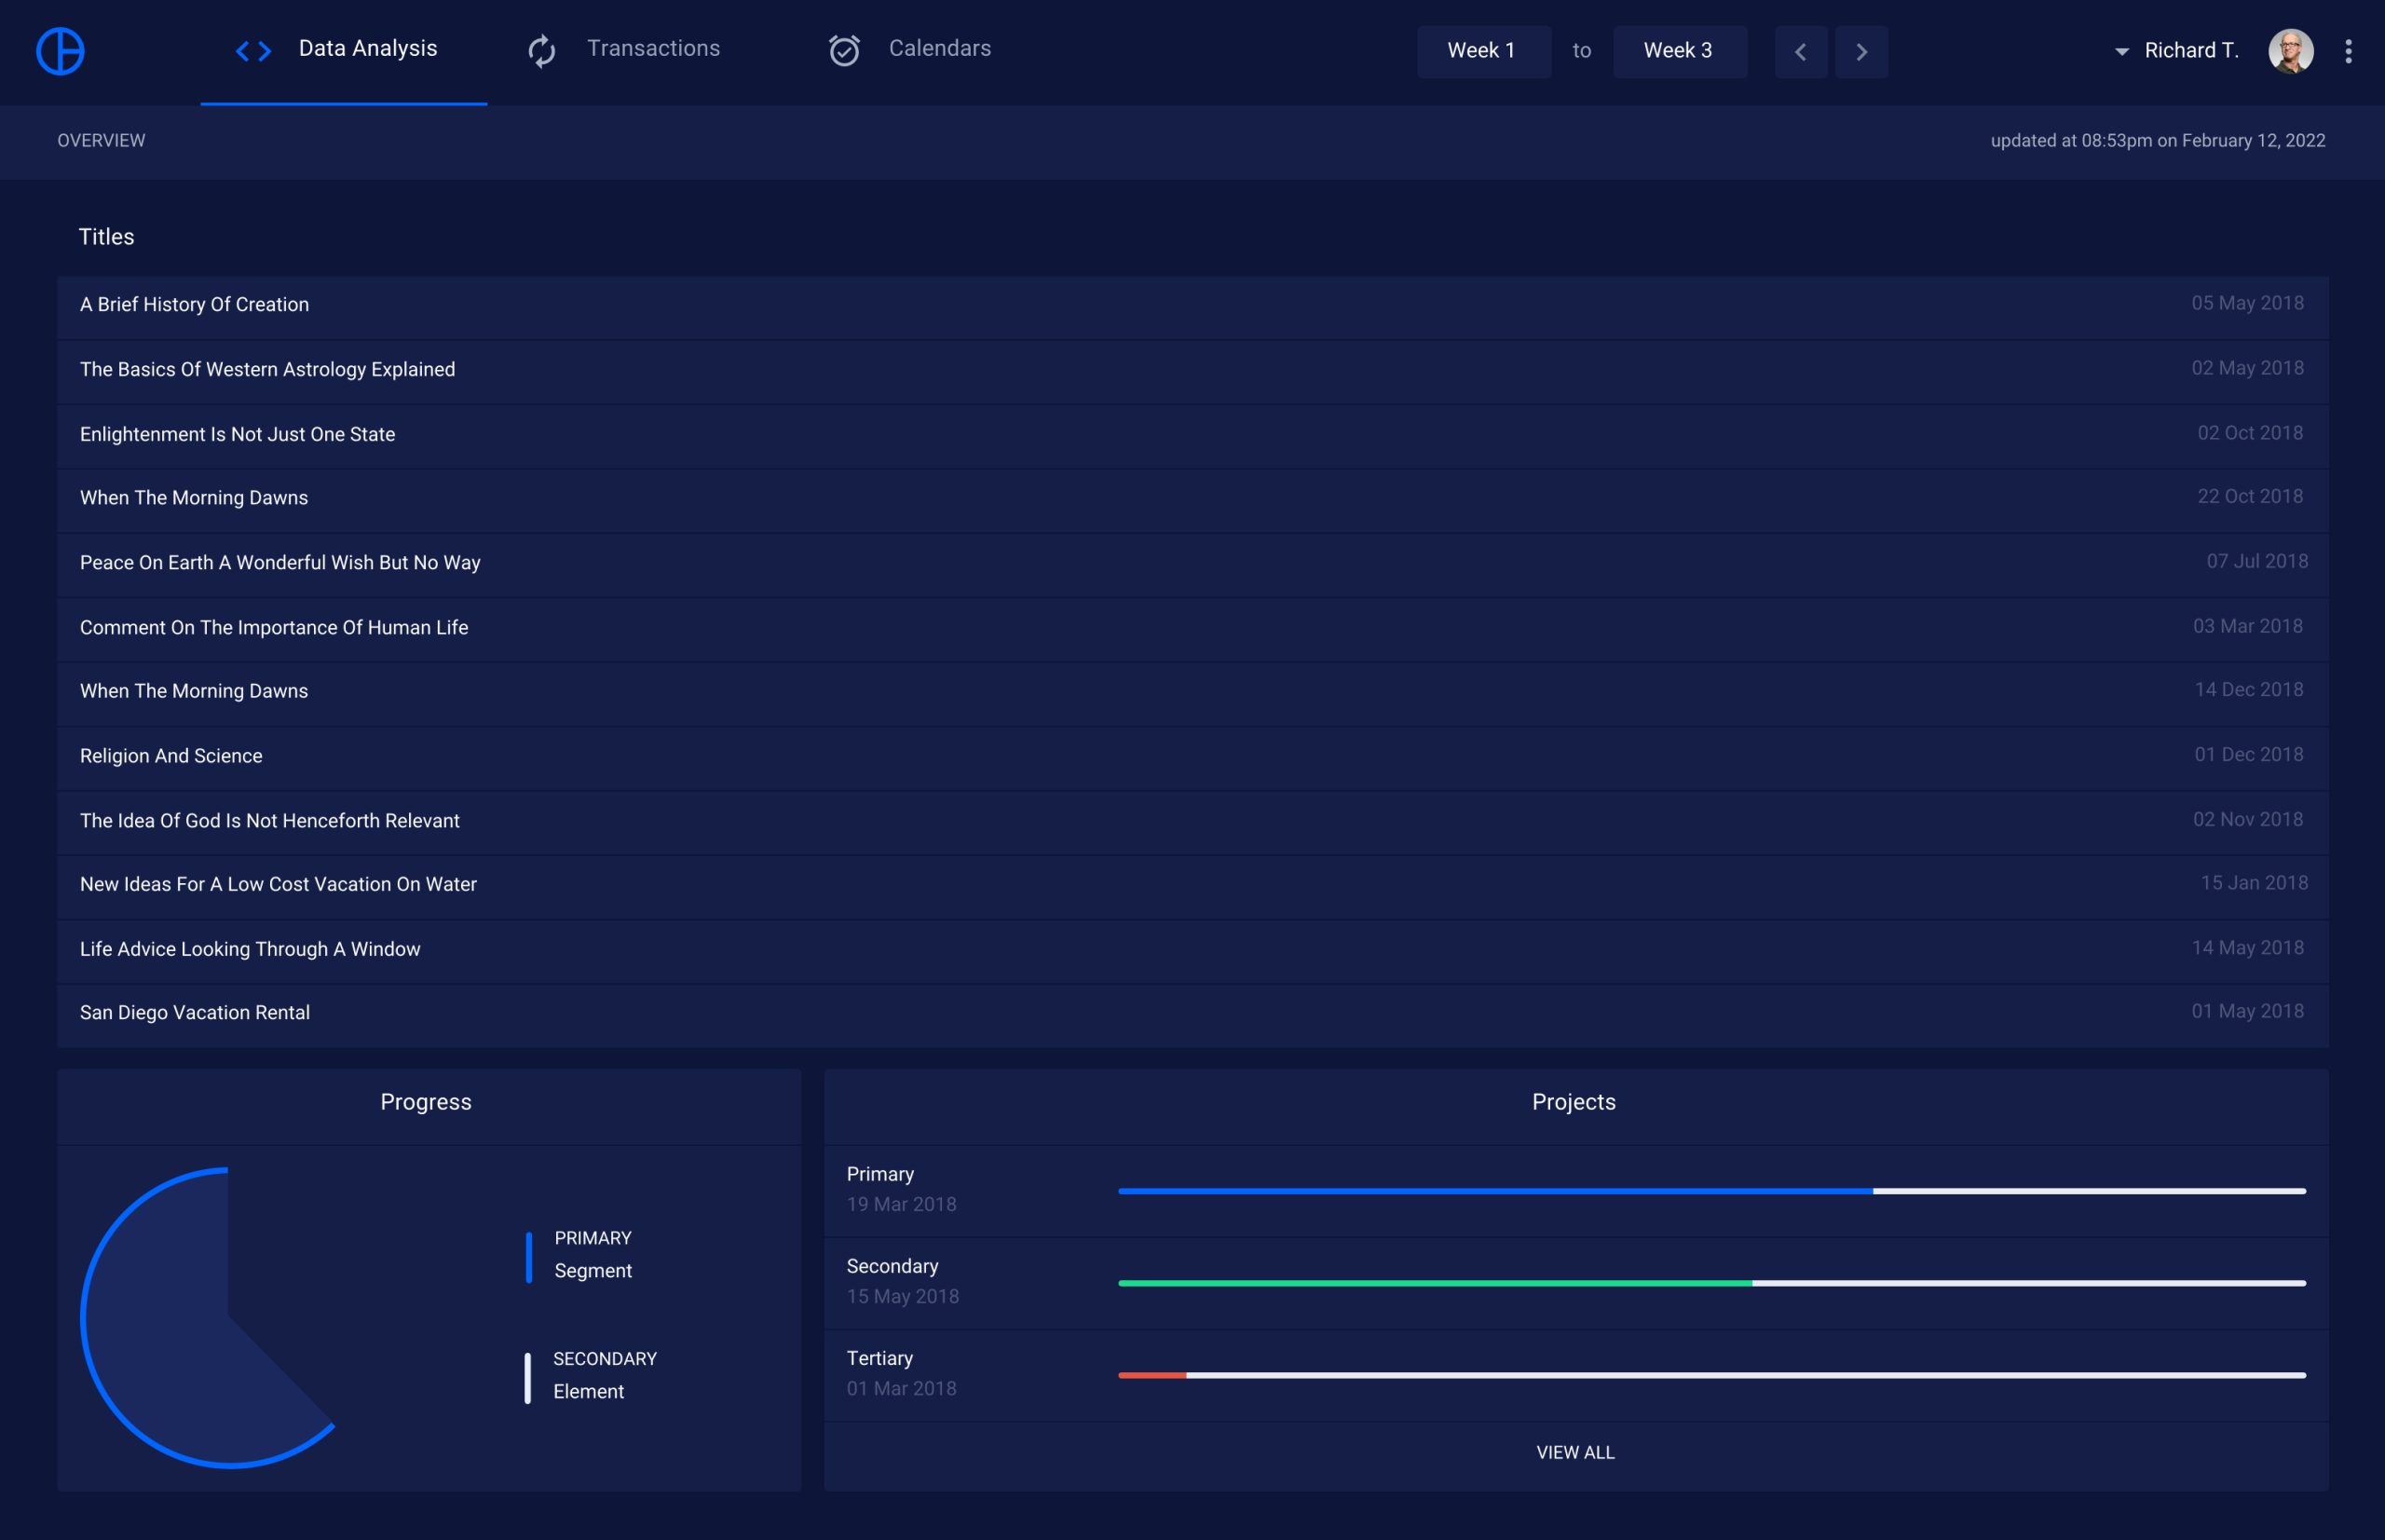
Task: Switch to the Transactions tab
Action: tap(623, 50)
